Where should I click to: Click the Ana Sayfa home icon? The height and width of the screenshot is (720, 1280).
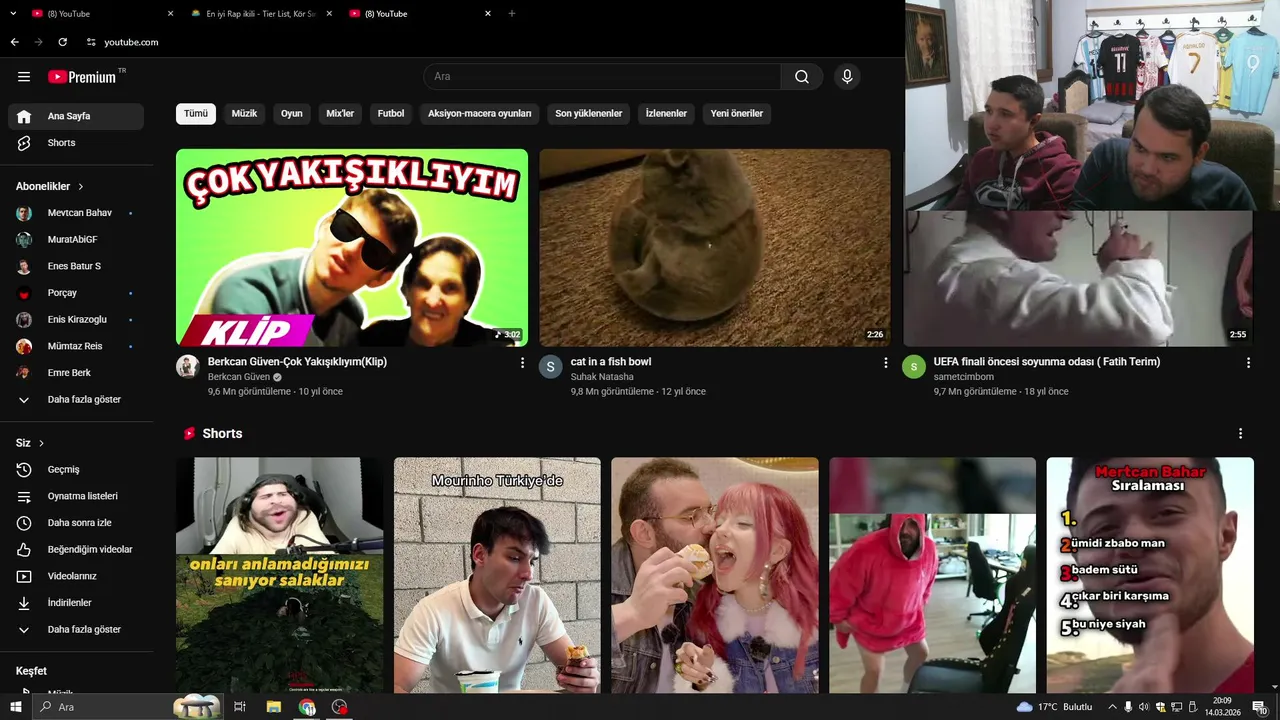[24, 116]
